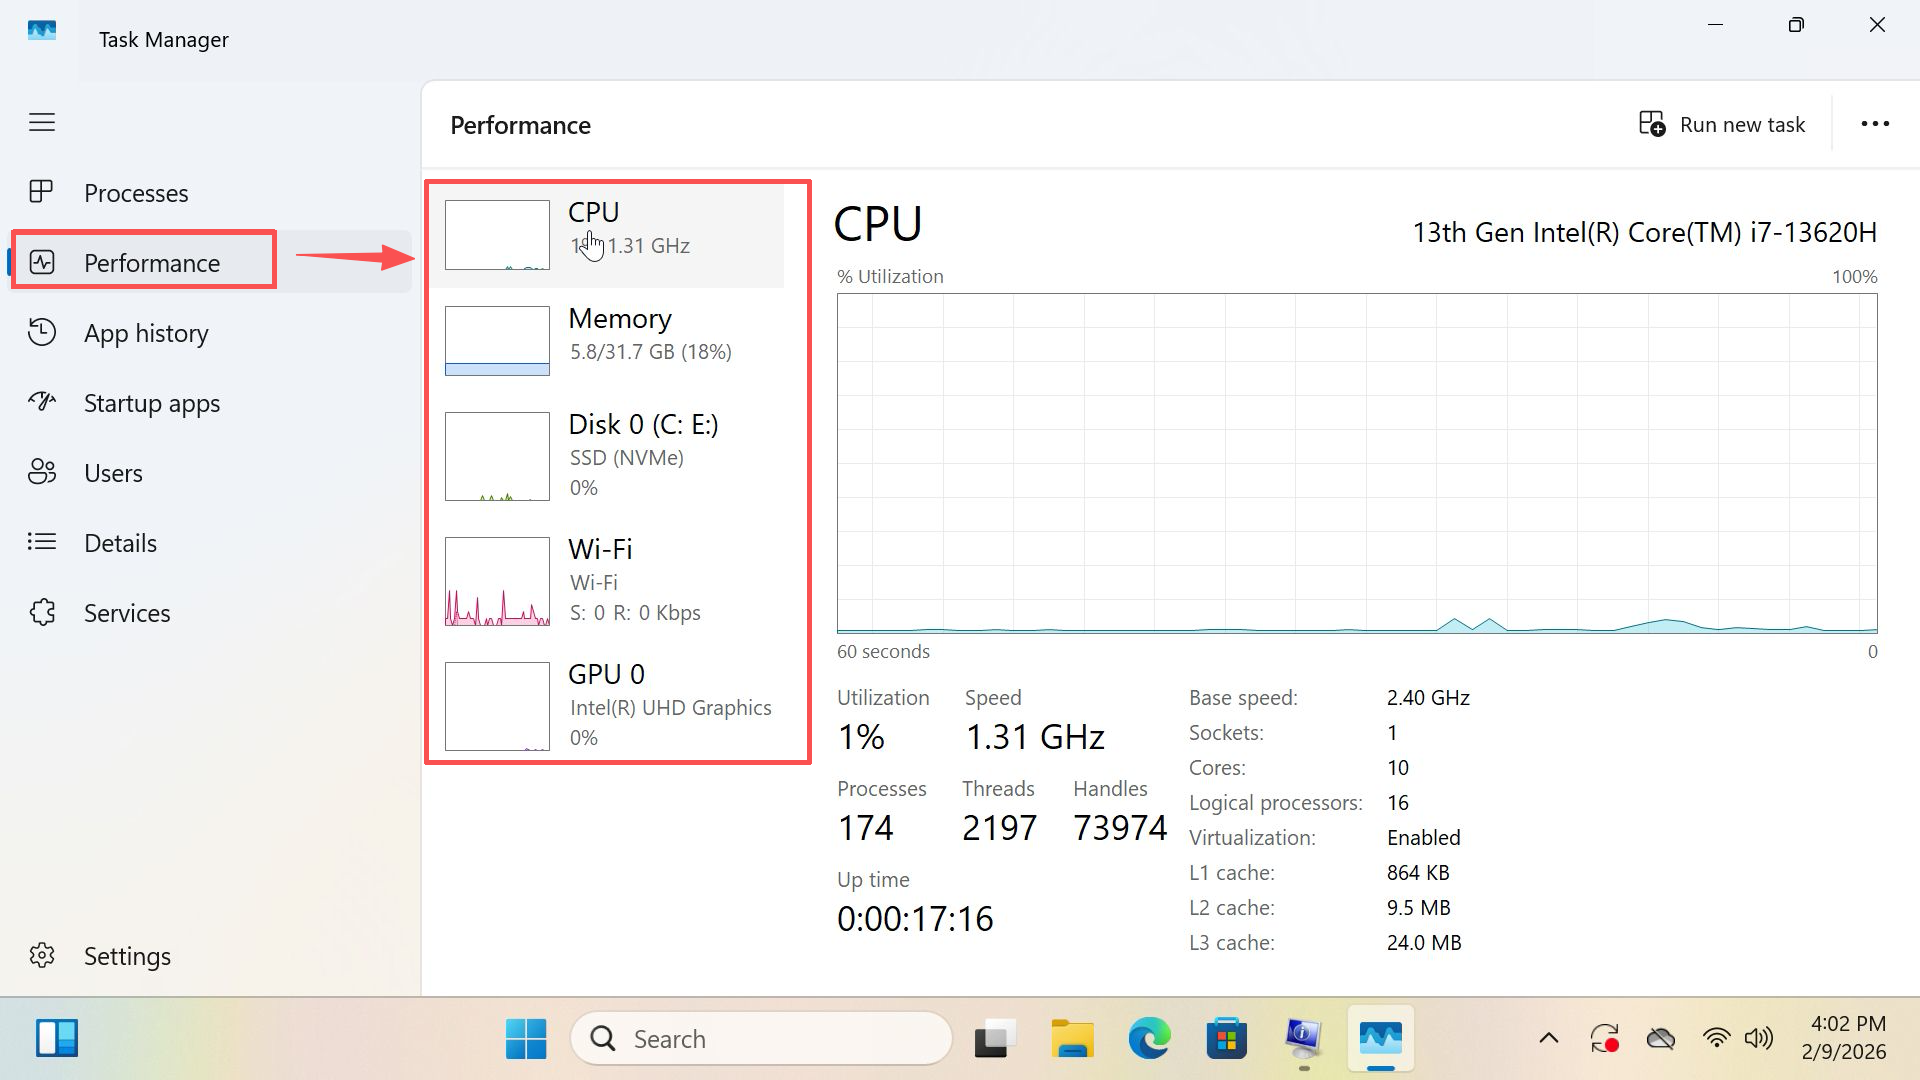This screenshot has width=1920, height=1080.
Task: Open the Details list icon
Action: coord(41,542)
